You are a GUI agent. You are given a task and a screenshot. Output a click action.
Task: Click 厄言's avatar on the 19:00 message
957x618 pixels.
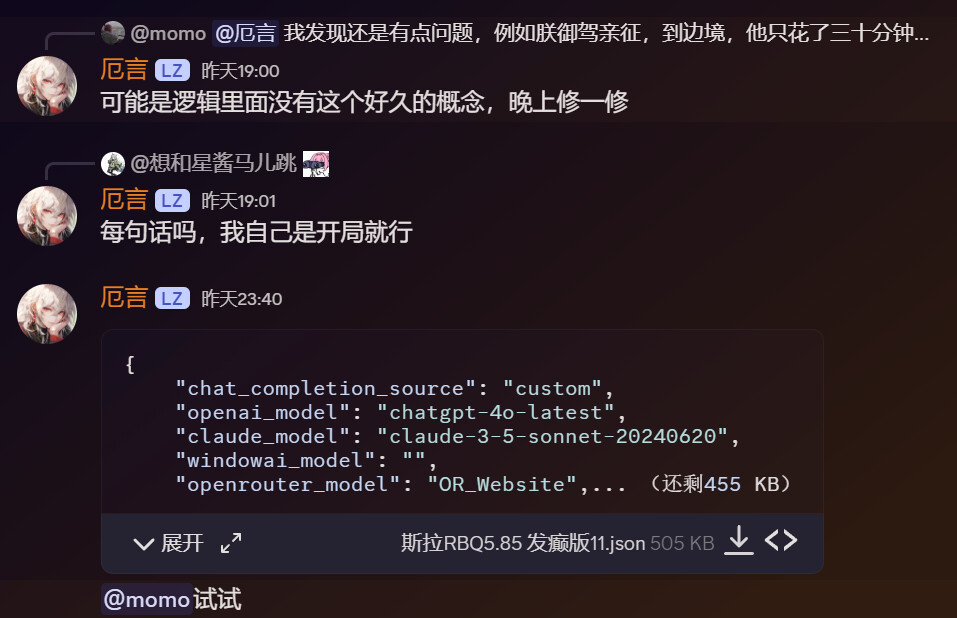click(47, 86)
